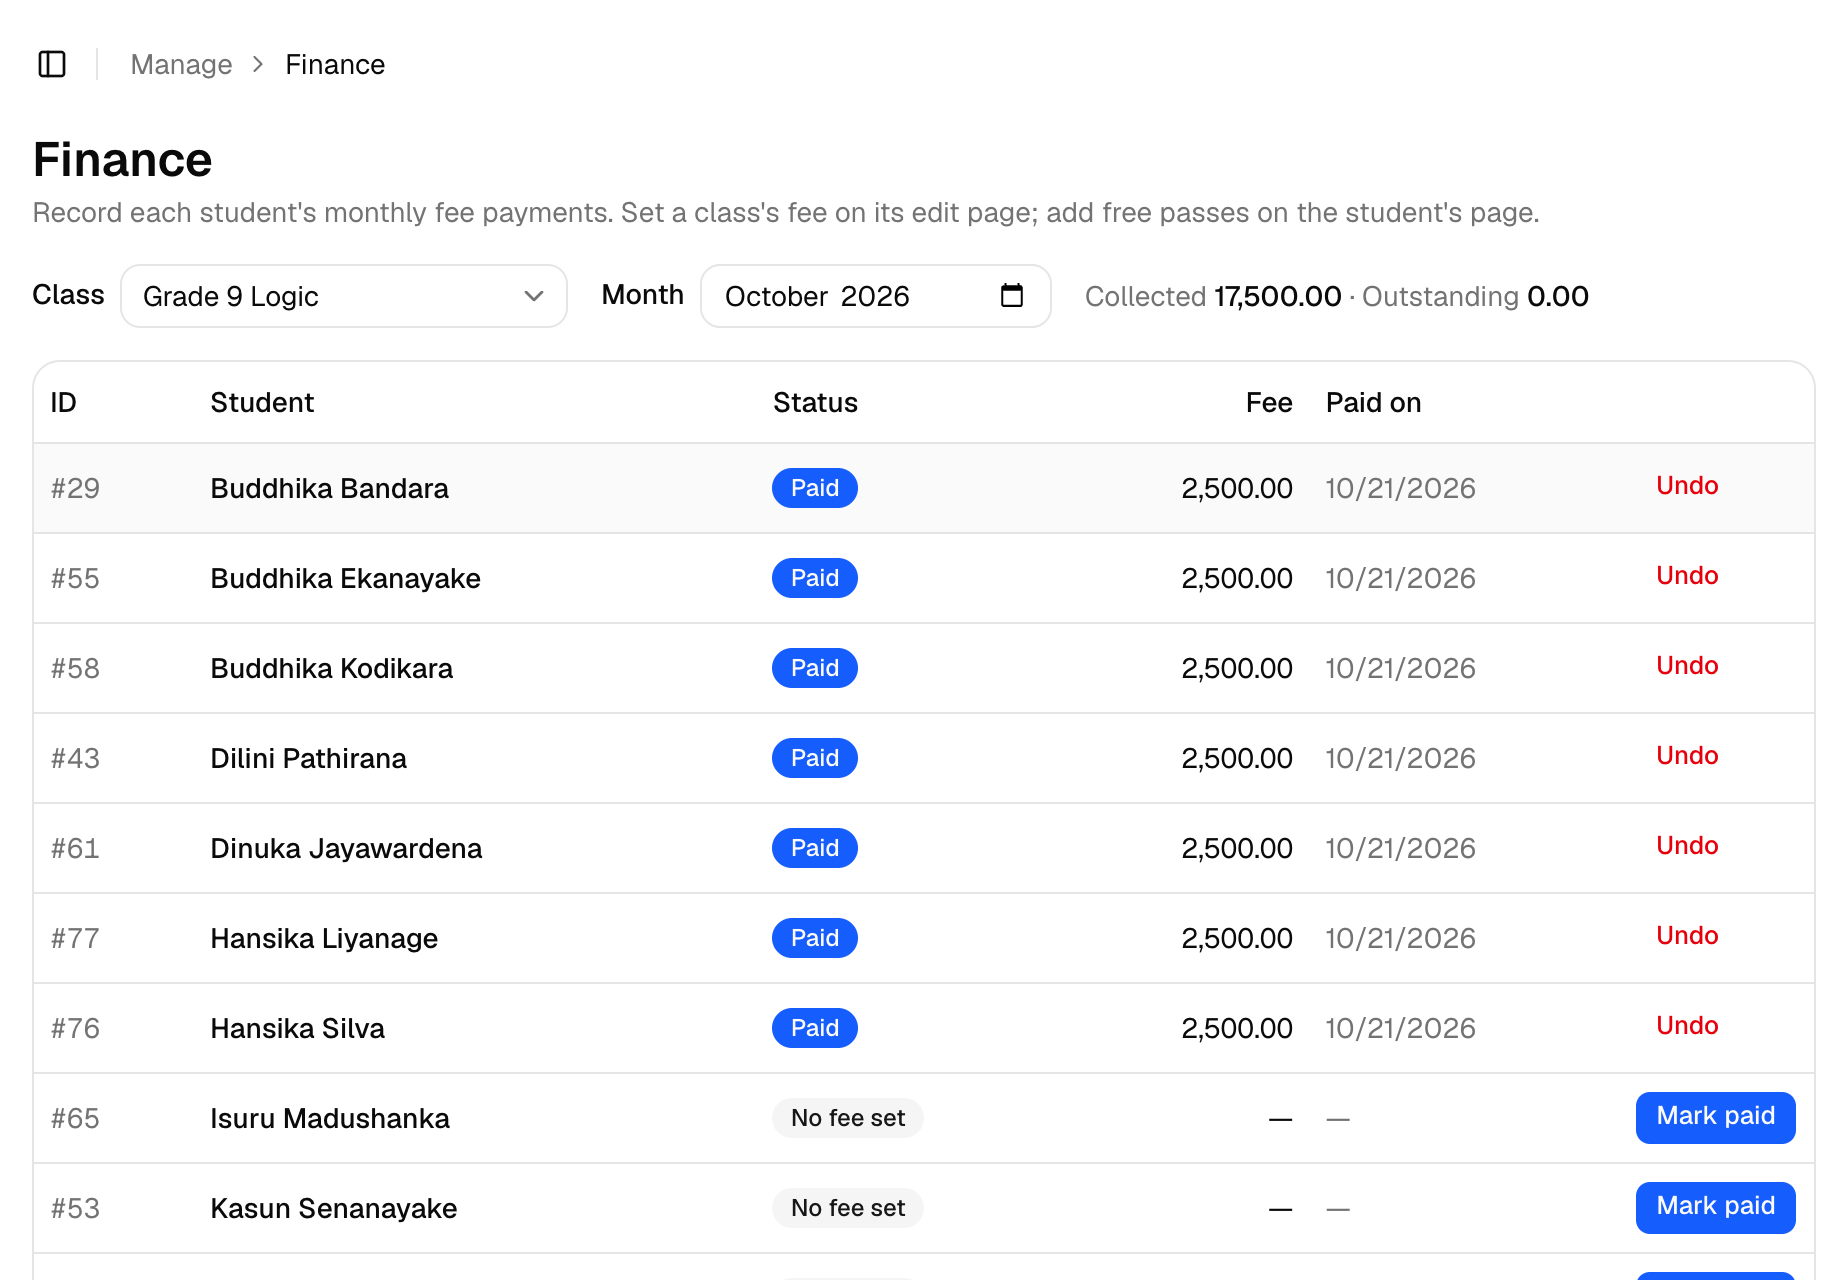The image size is (1848, 1280).
Task: Click the Paid badge for Buddhika Bandara
Action: point(815,488)
